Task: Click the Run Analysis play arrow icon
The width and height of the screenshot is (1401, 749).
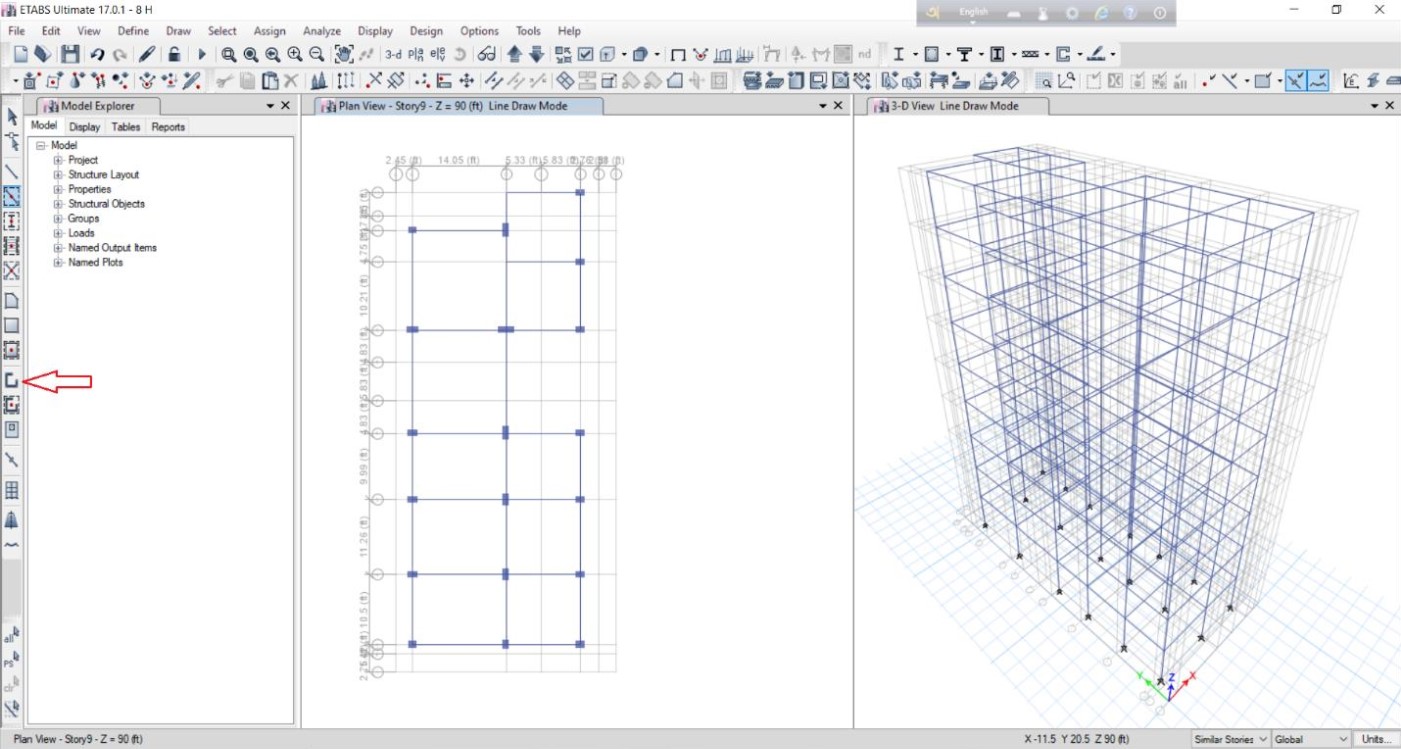Action: pos(202,54)
